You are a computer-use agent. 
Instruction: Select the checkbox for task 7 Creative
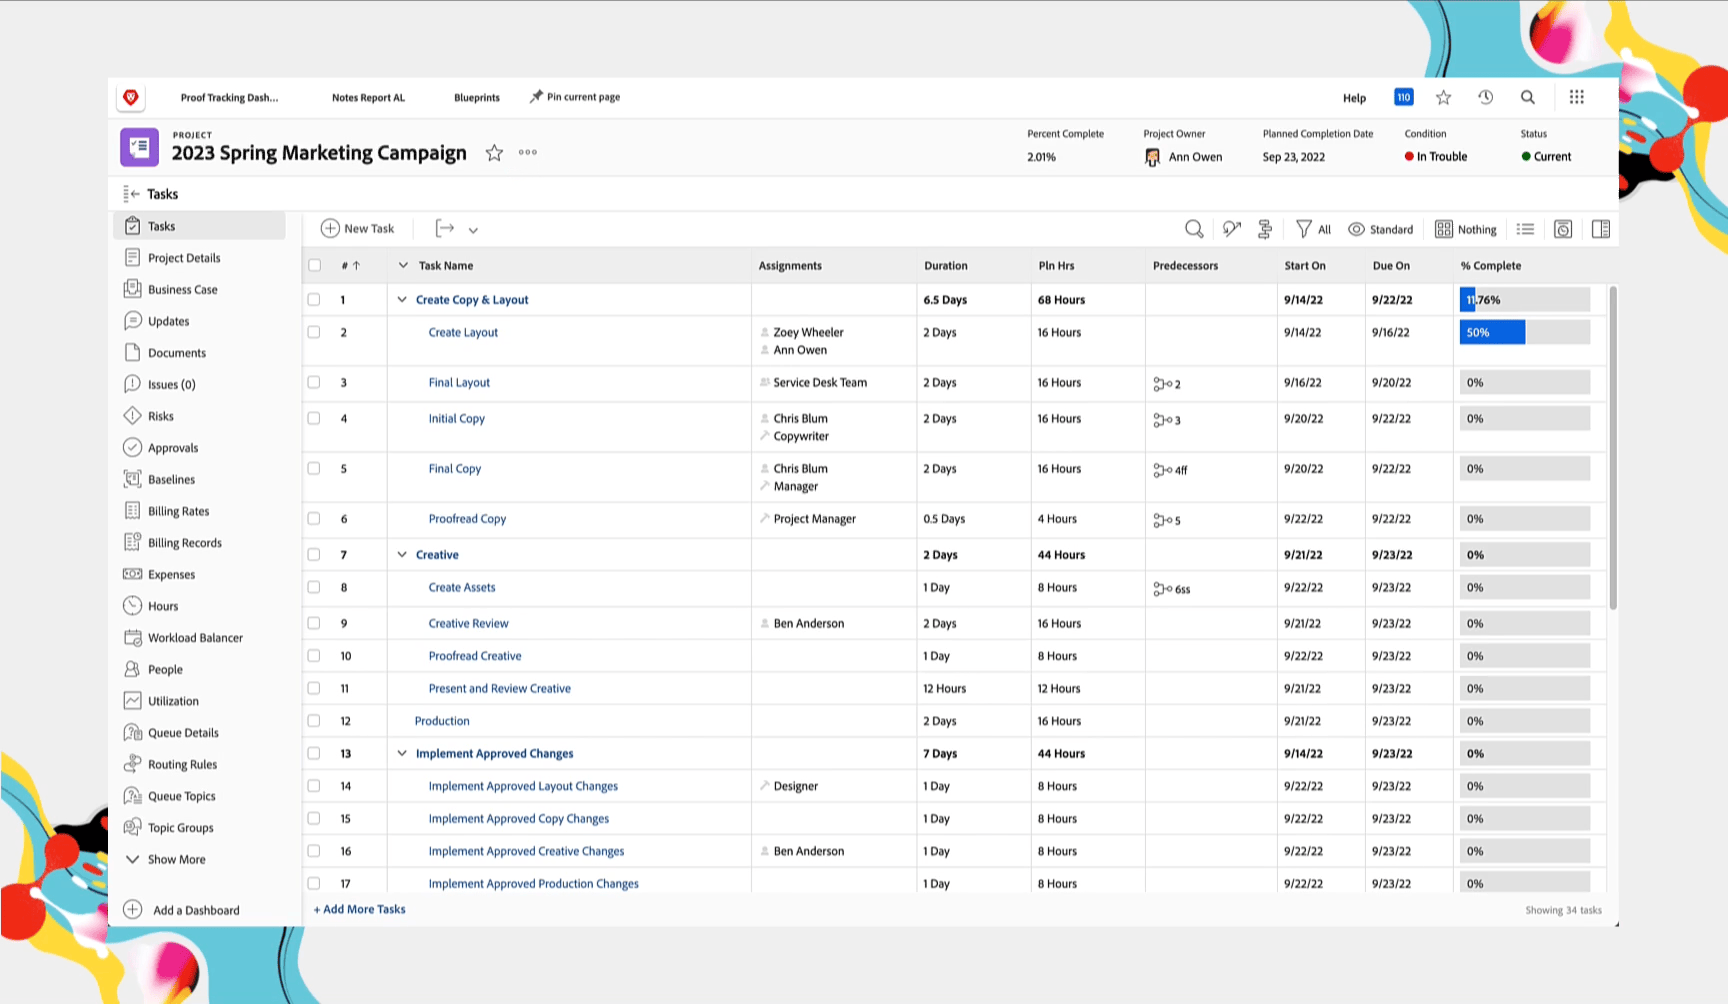click(314, 555)
